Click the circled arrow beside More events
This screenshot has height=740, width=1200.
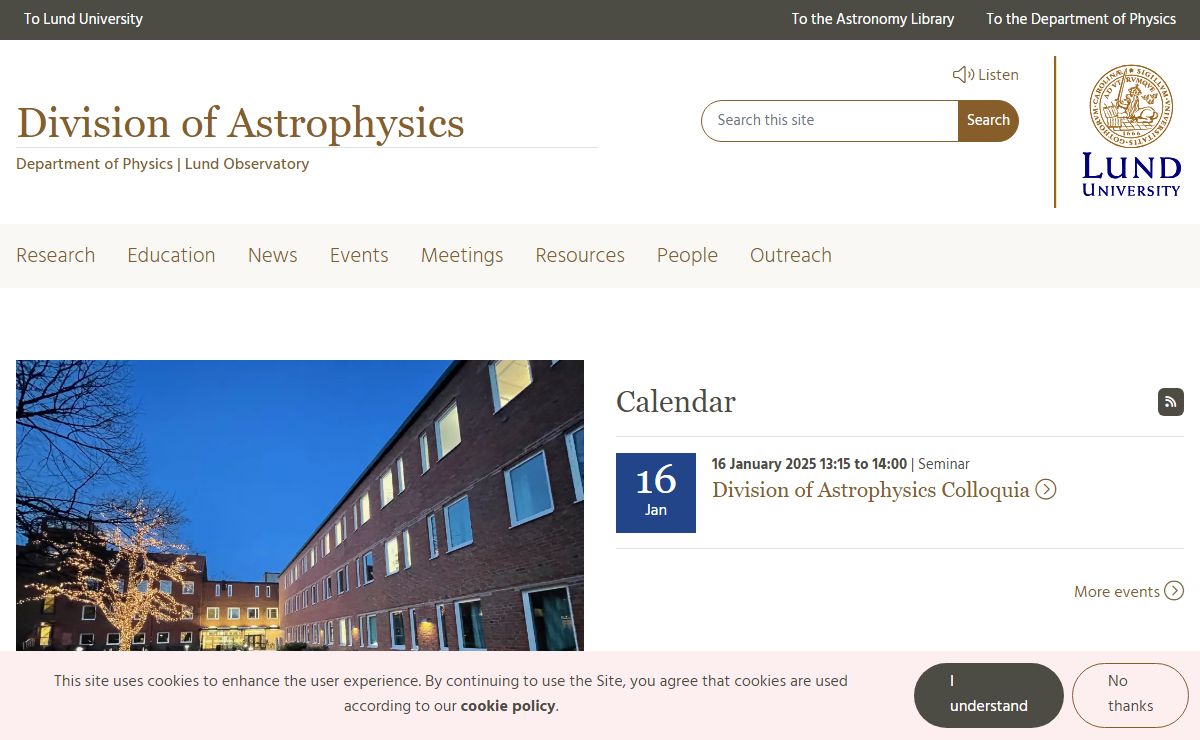[x=1174, y=591]
